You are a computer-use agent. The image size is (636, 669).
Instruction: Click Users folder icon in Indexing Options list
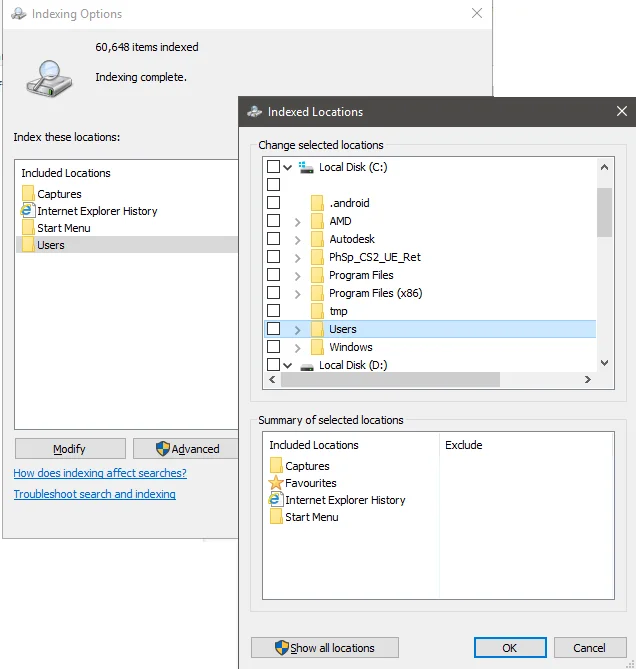pyautogui.click(x=28, y=245)
